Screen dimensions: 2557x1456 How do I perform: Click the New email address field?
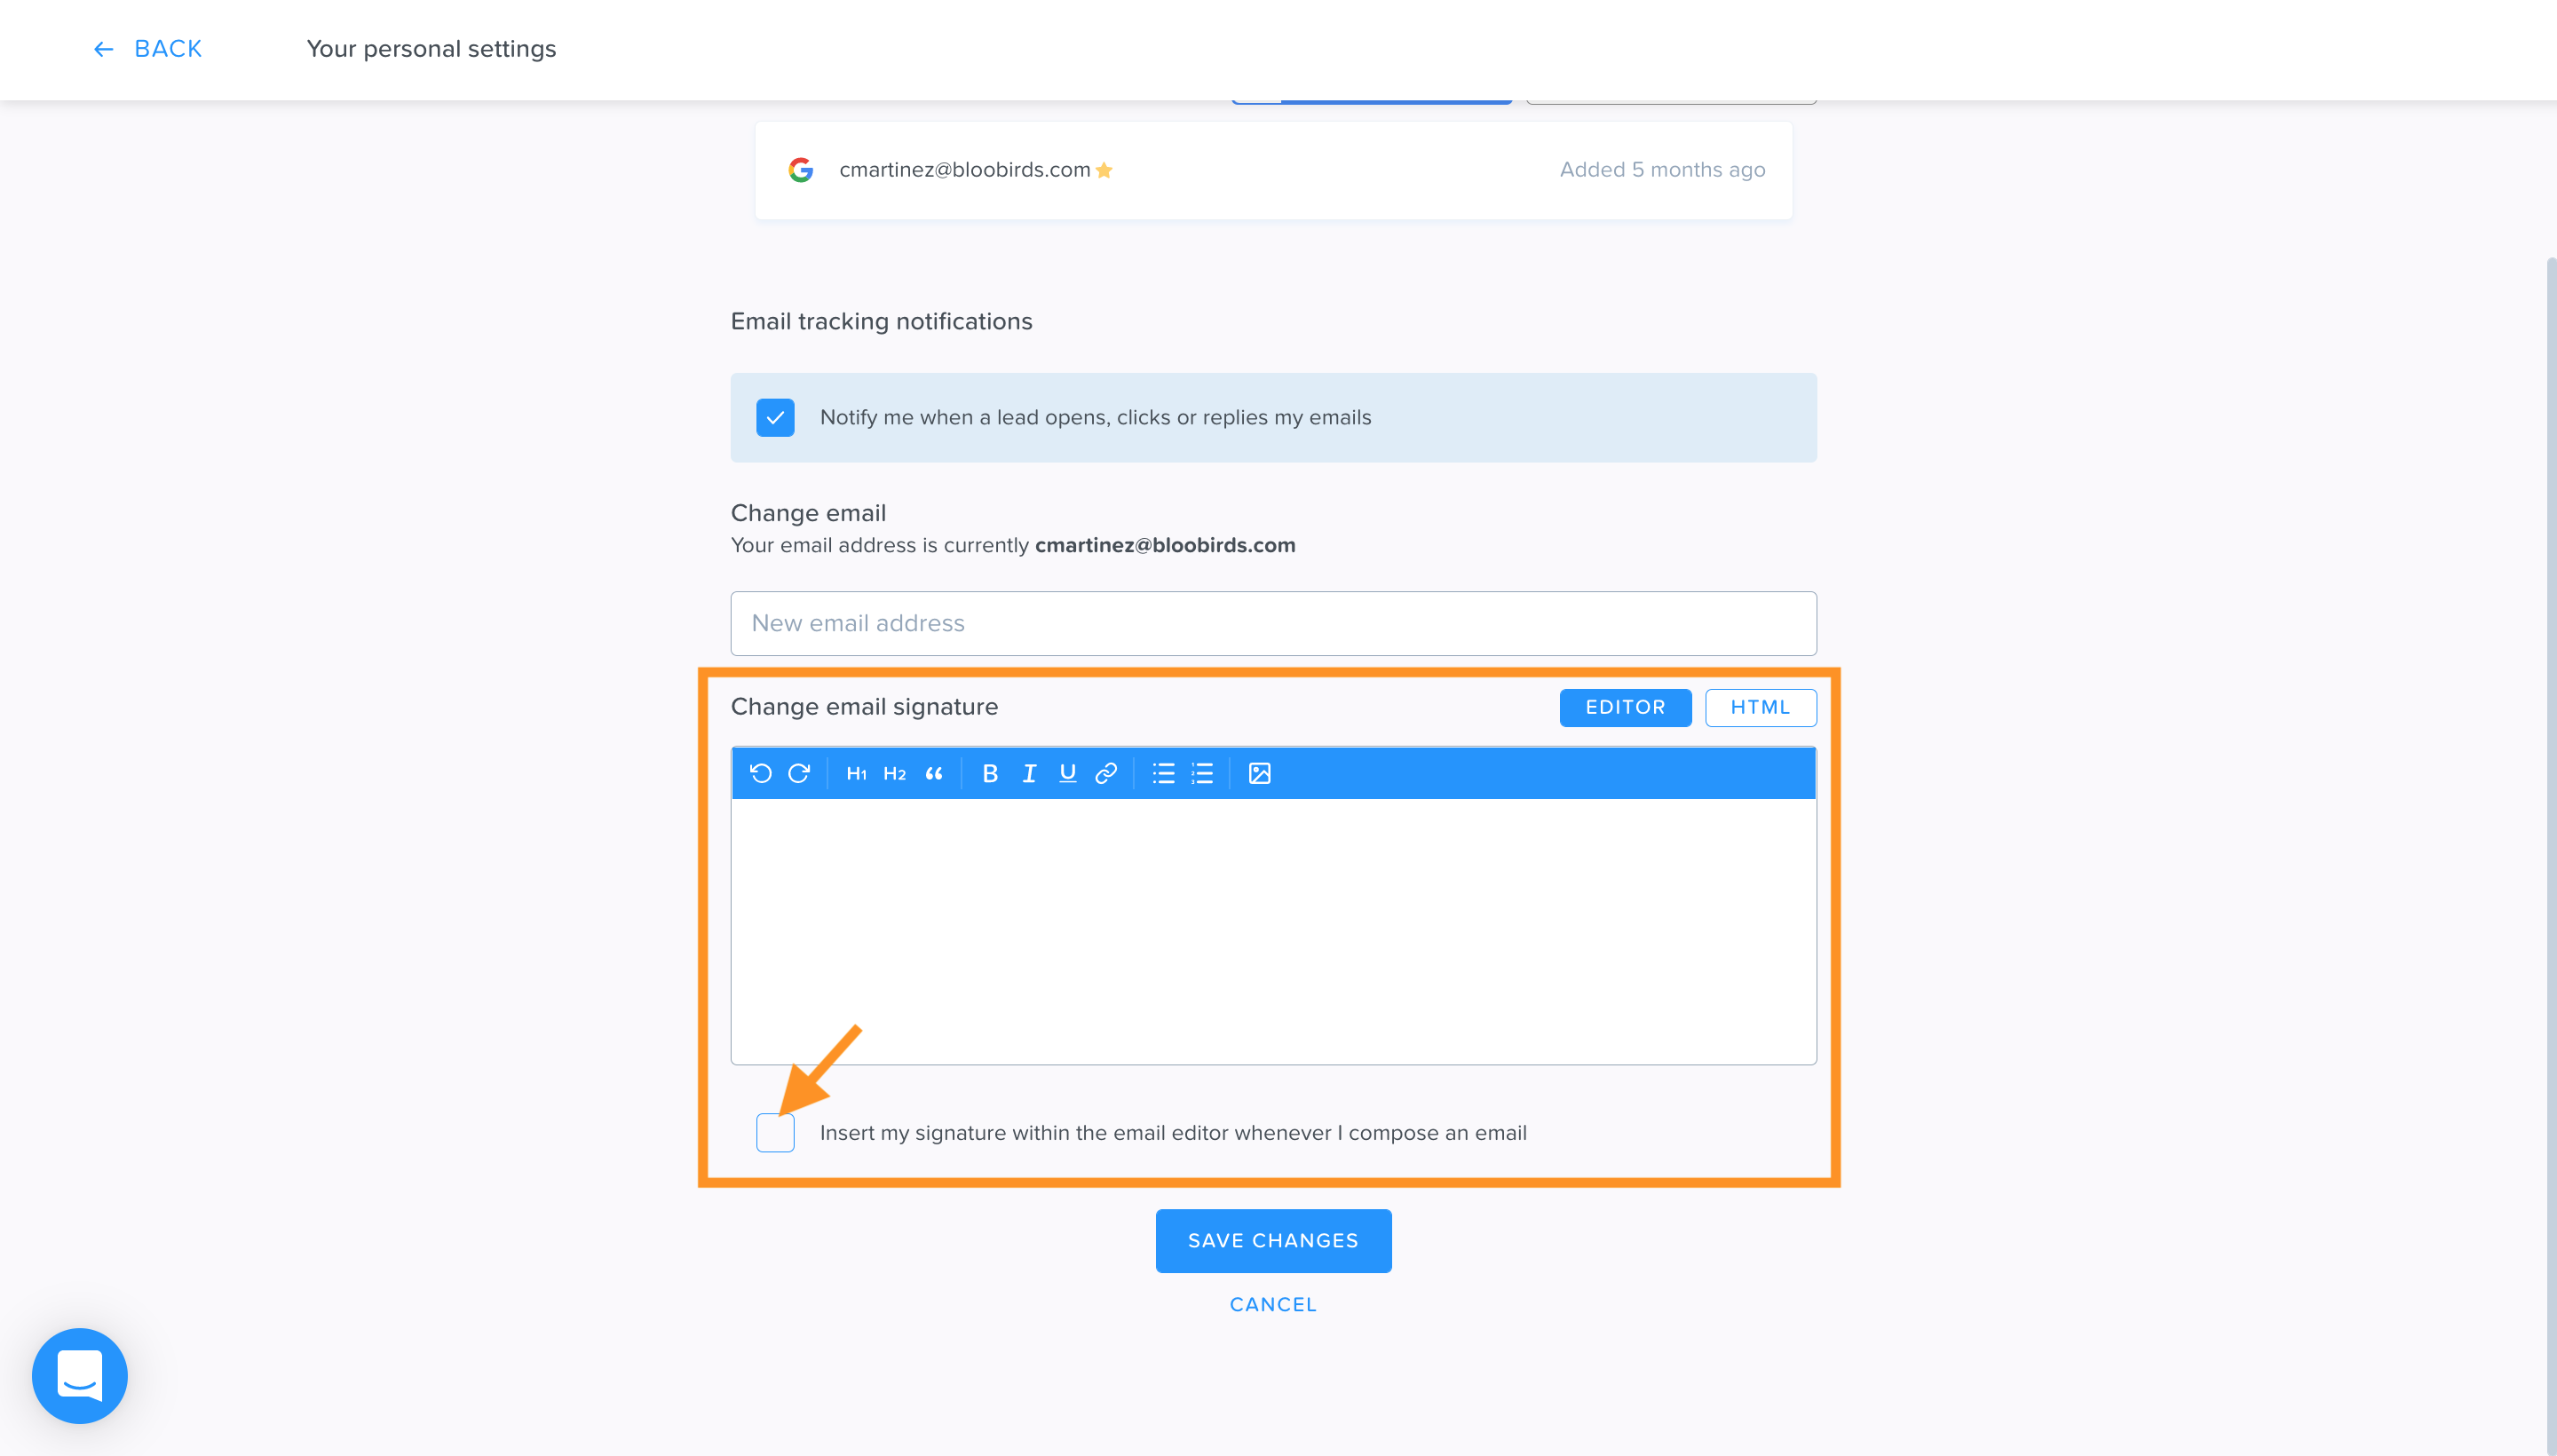[x=1273, y=623]
